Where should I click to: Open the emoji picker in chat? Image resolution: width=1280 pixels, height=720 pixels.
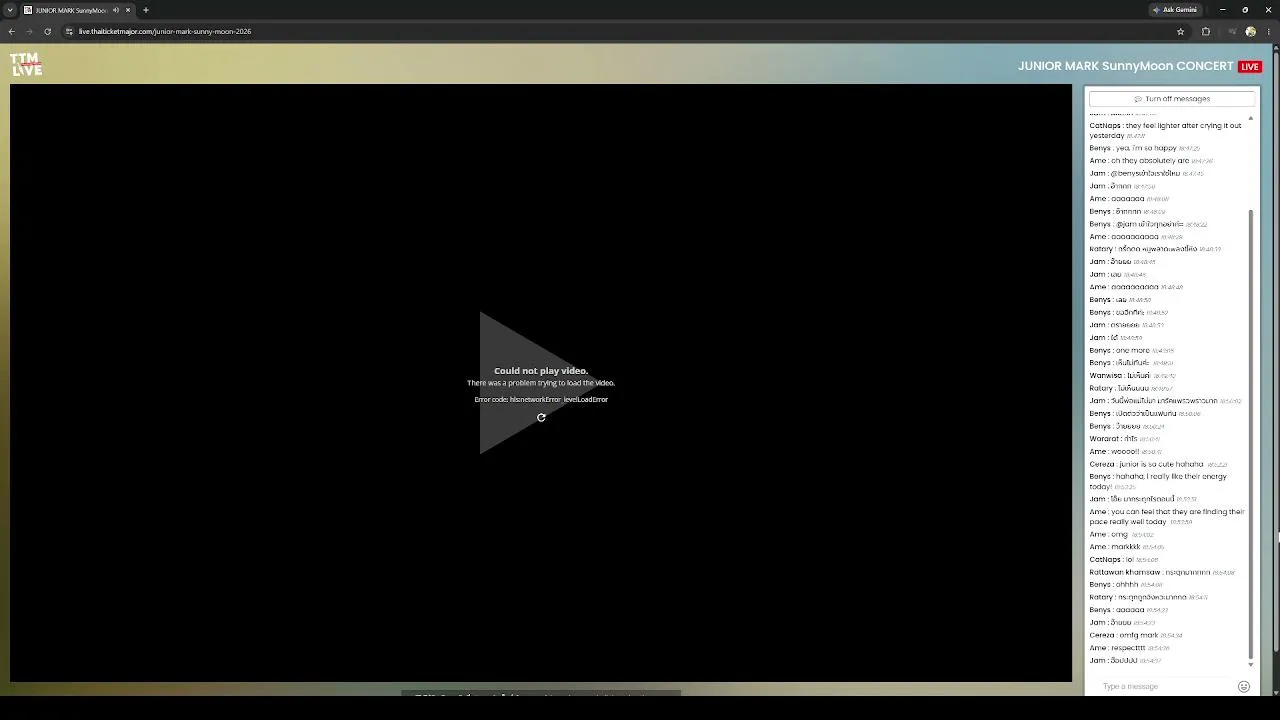pyautogui.click(x=1244, y=686)
